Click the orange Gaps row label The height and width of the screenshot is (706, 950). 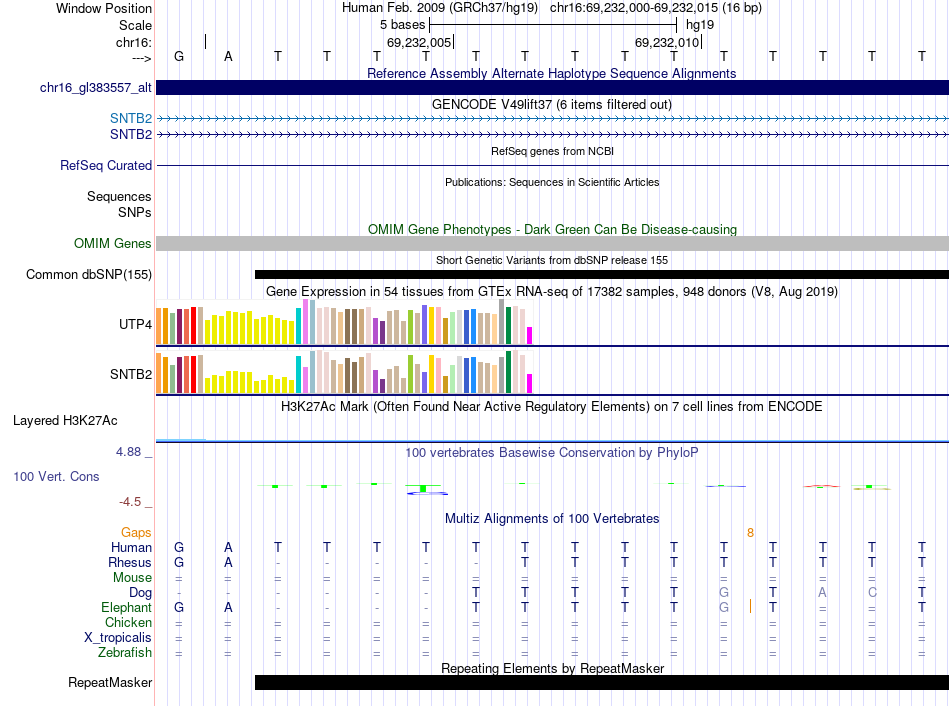click(x=136, y=533)
